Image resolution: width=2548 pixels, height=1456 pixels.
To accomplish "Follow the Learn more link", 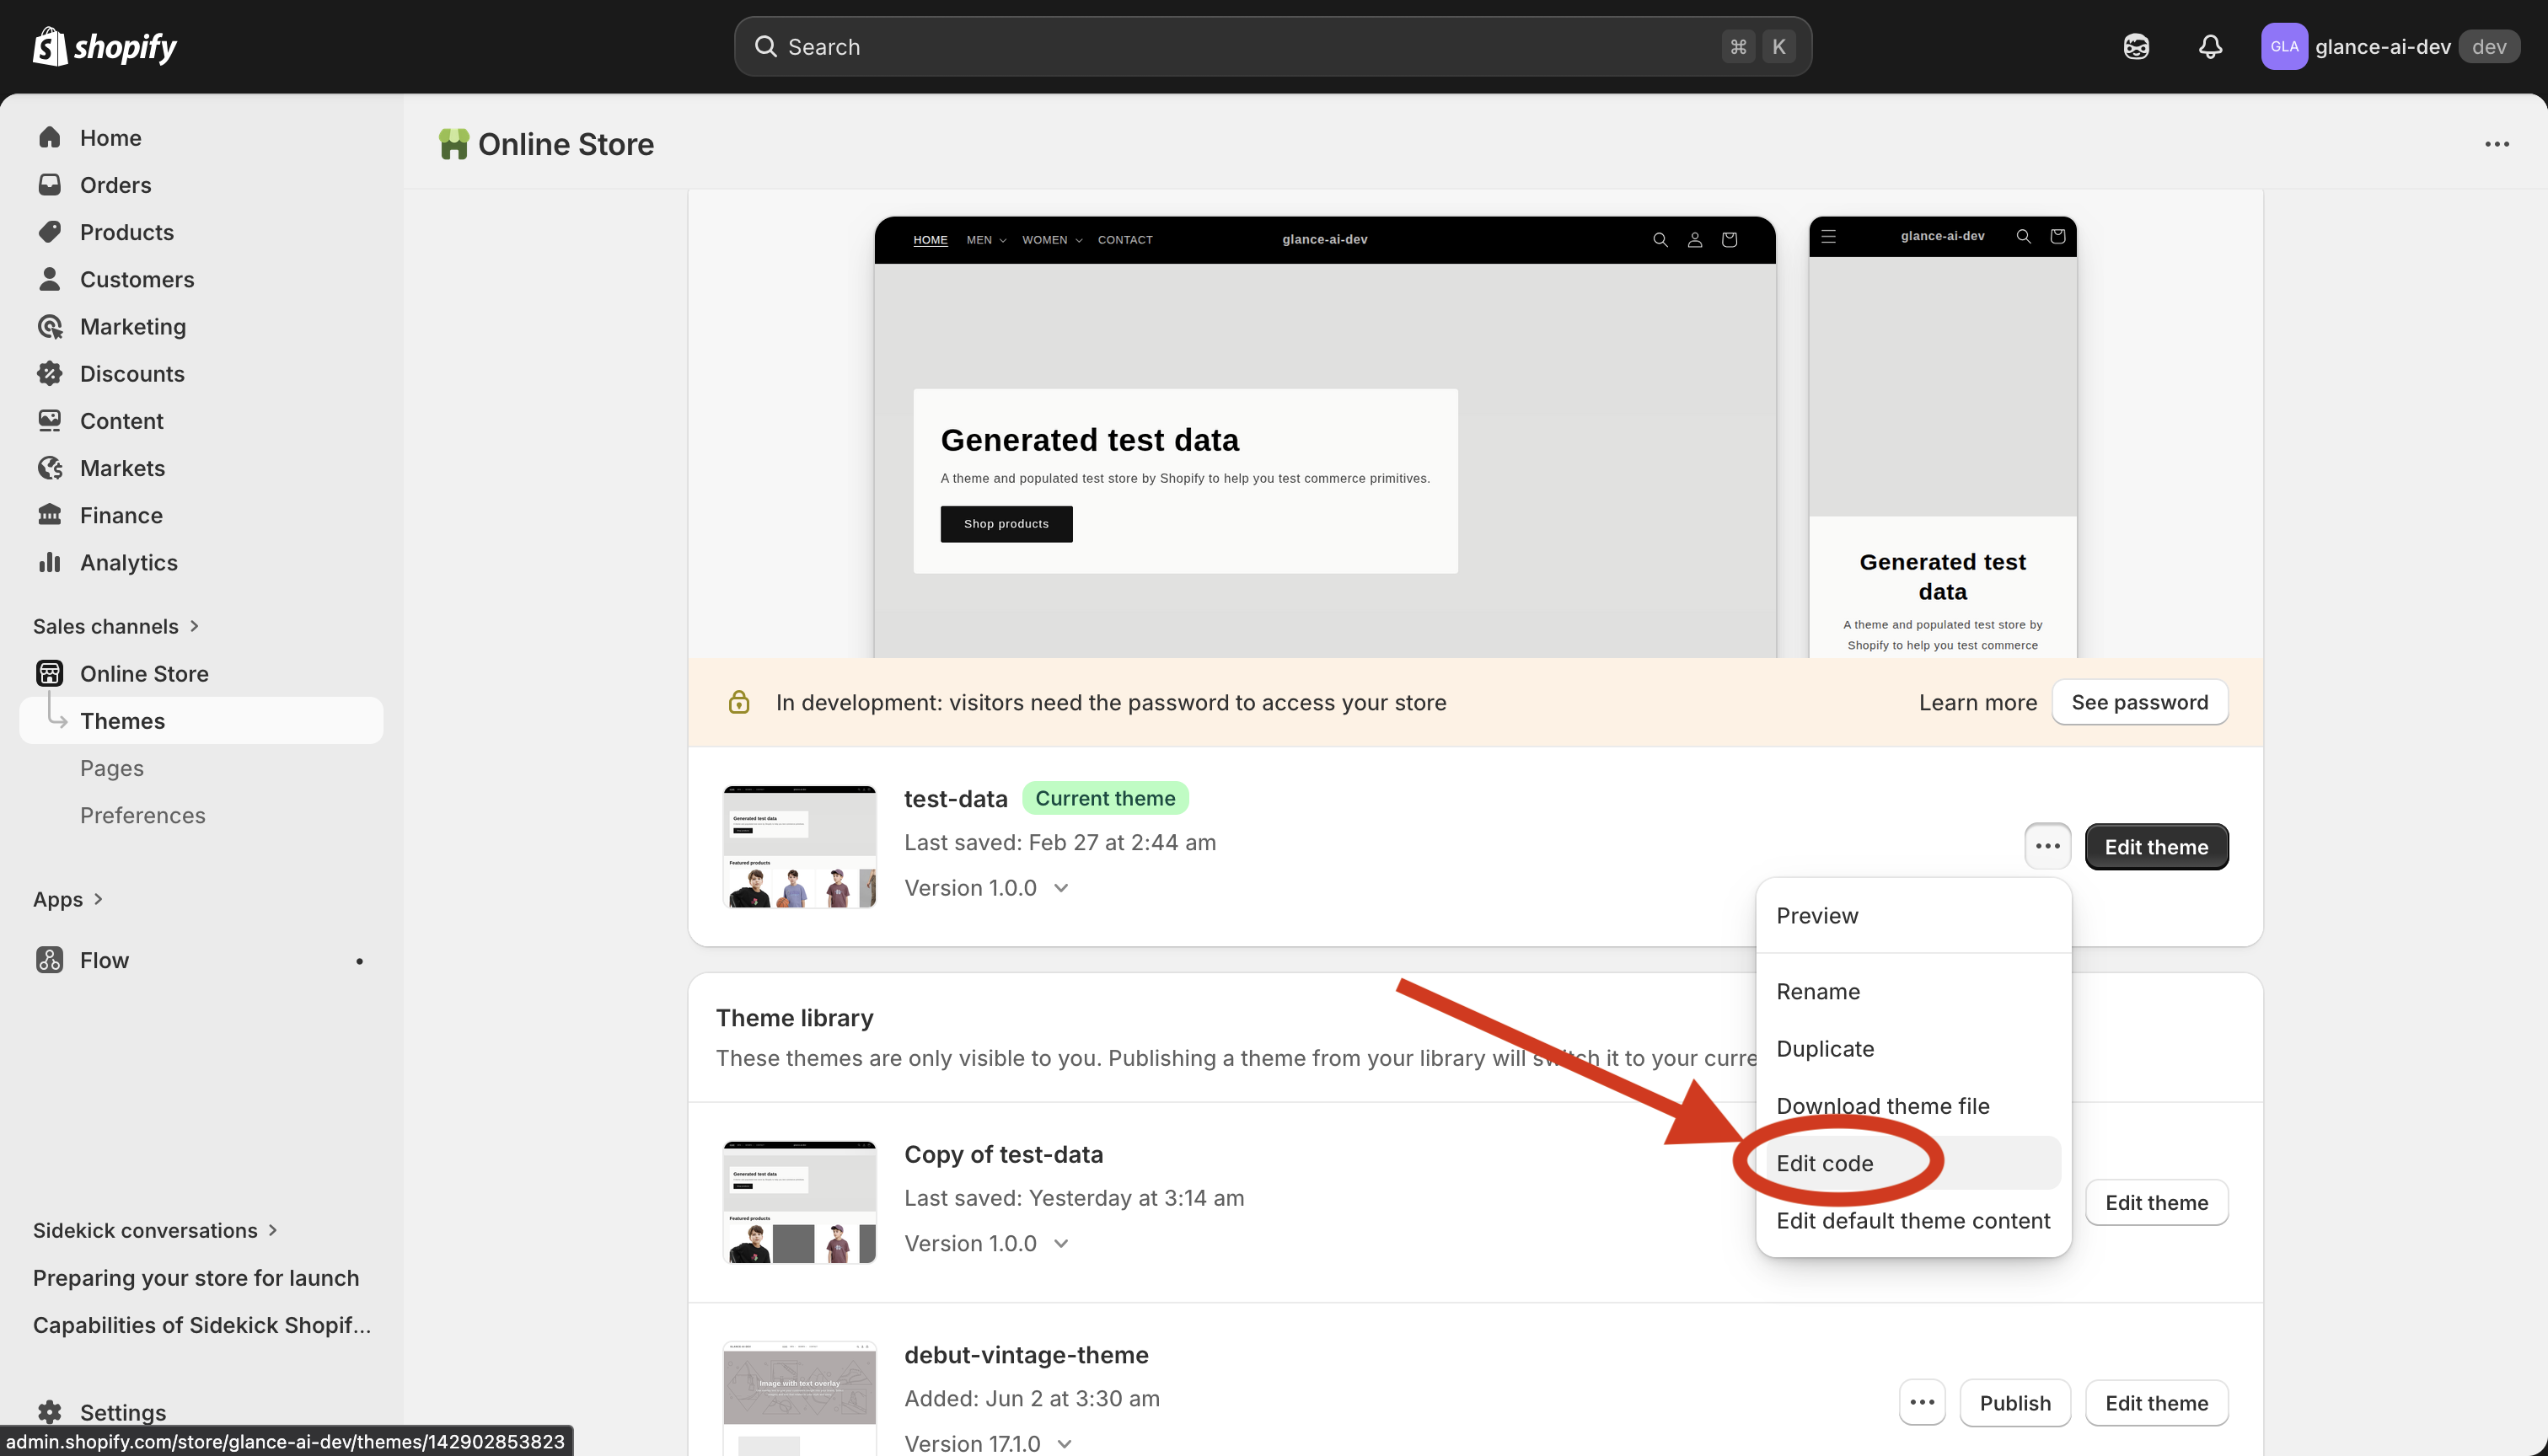I will tap(1977, 702).
